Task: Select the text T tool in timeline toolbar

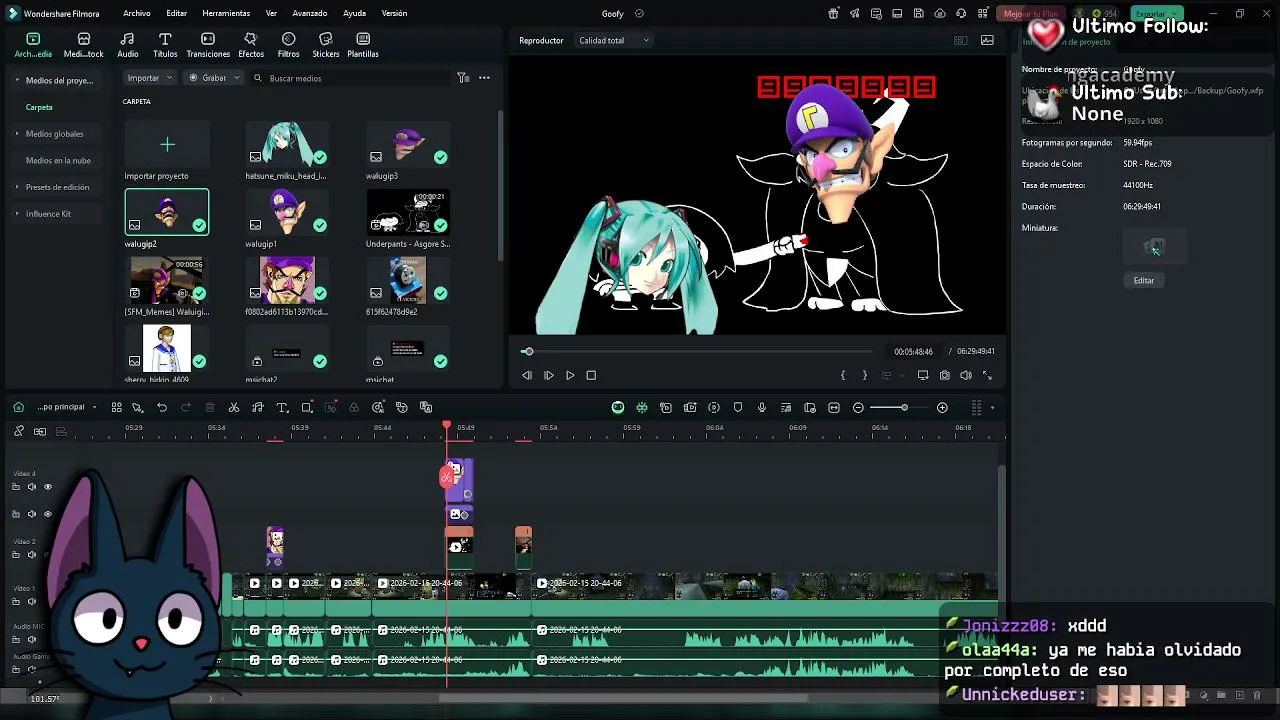Action: click(282, 407)
